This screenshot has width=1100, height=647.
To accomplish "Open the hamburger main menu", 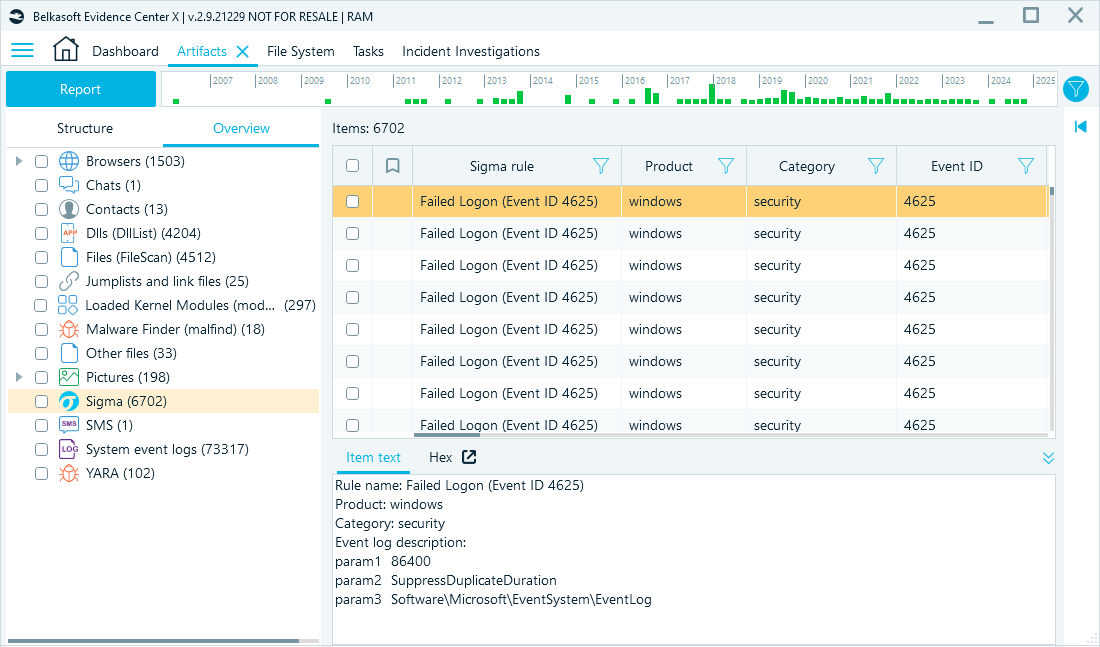I will [22, 50].
